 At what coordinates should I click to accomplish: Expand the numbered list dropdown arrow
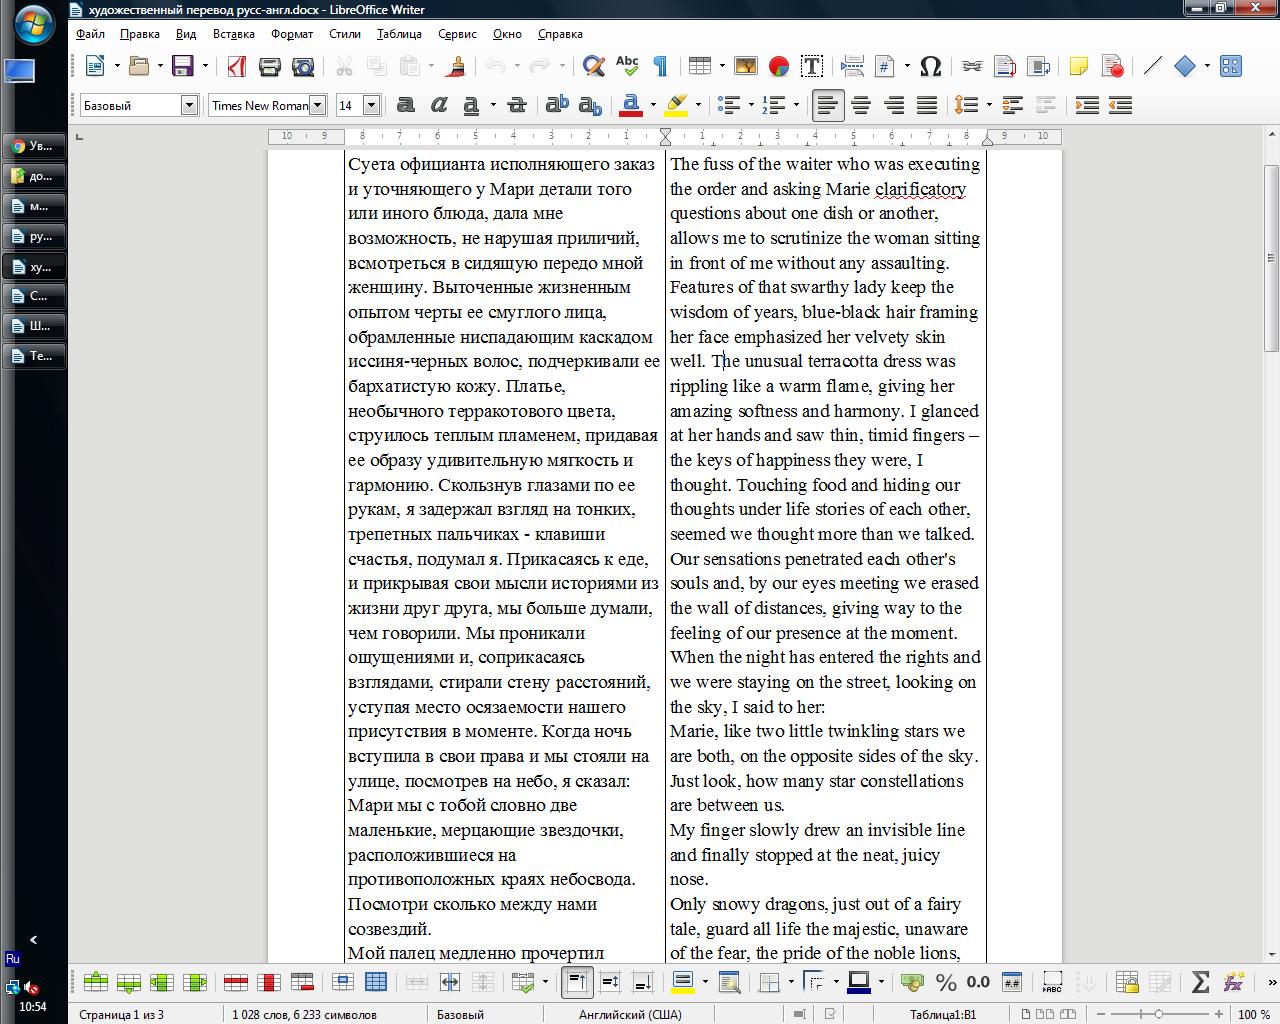coord(795,105)
